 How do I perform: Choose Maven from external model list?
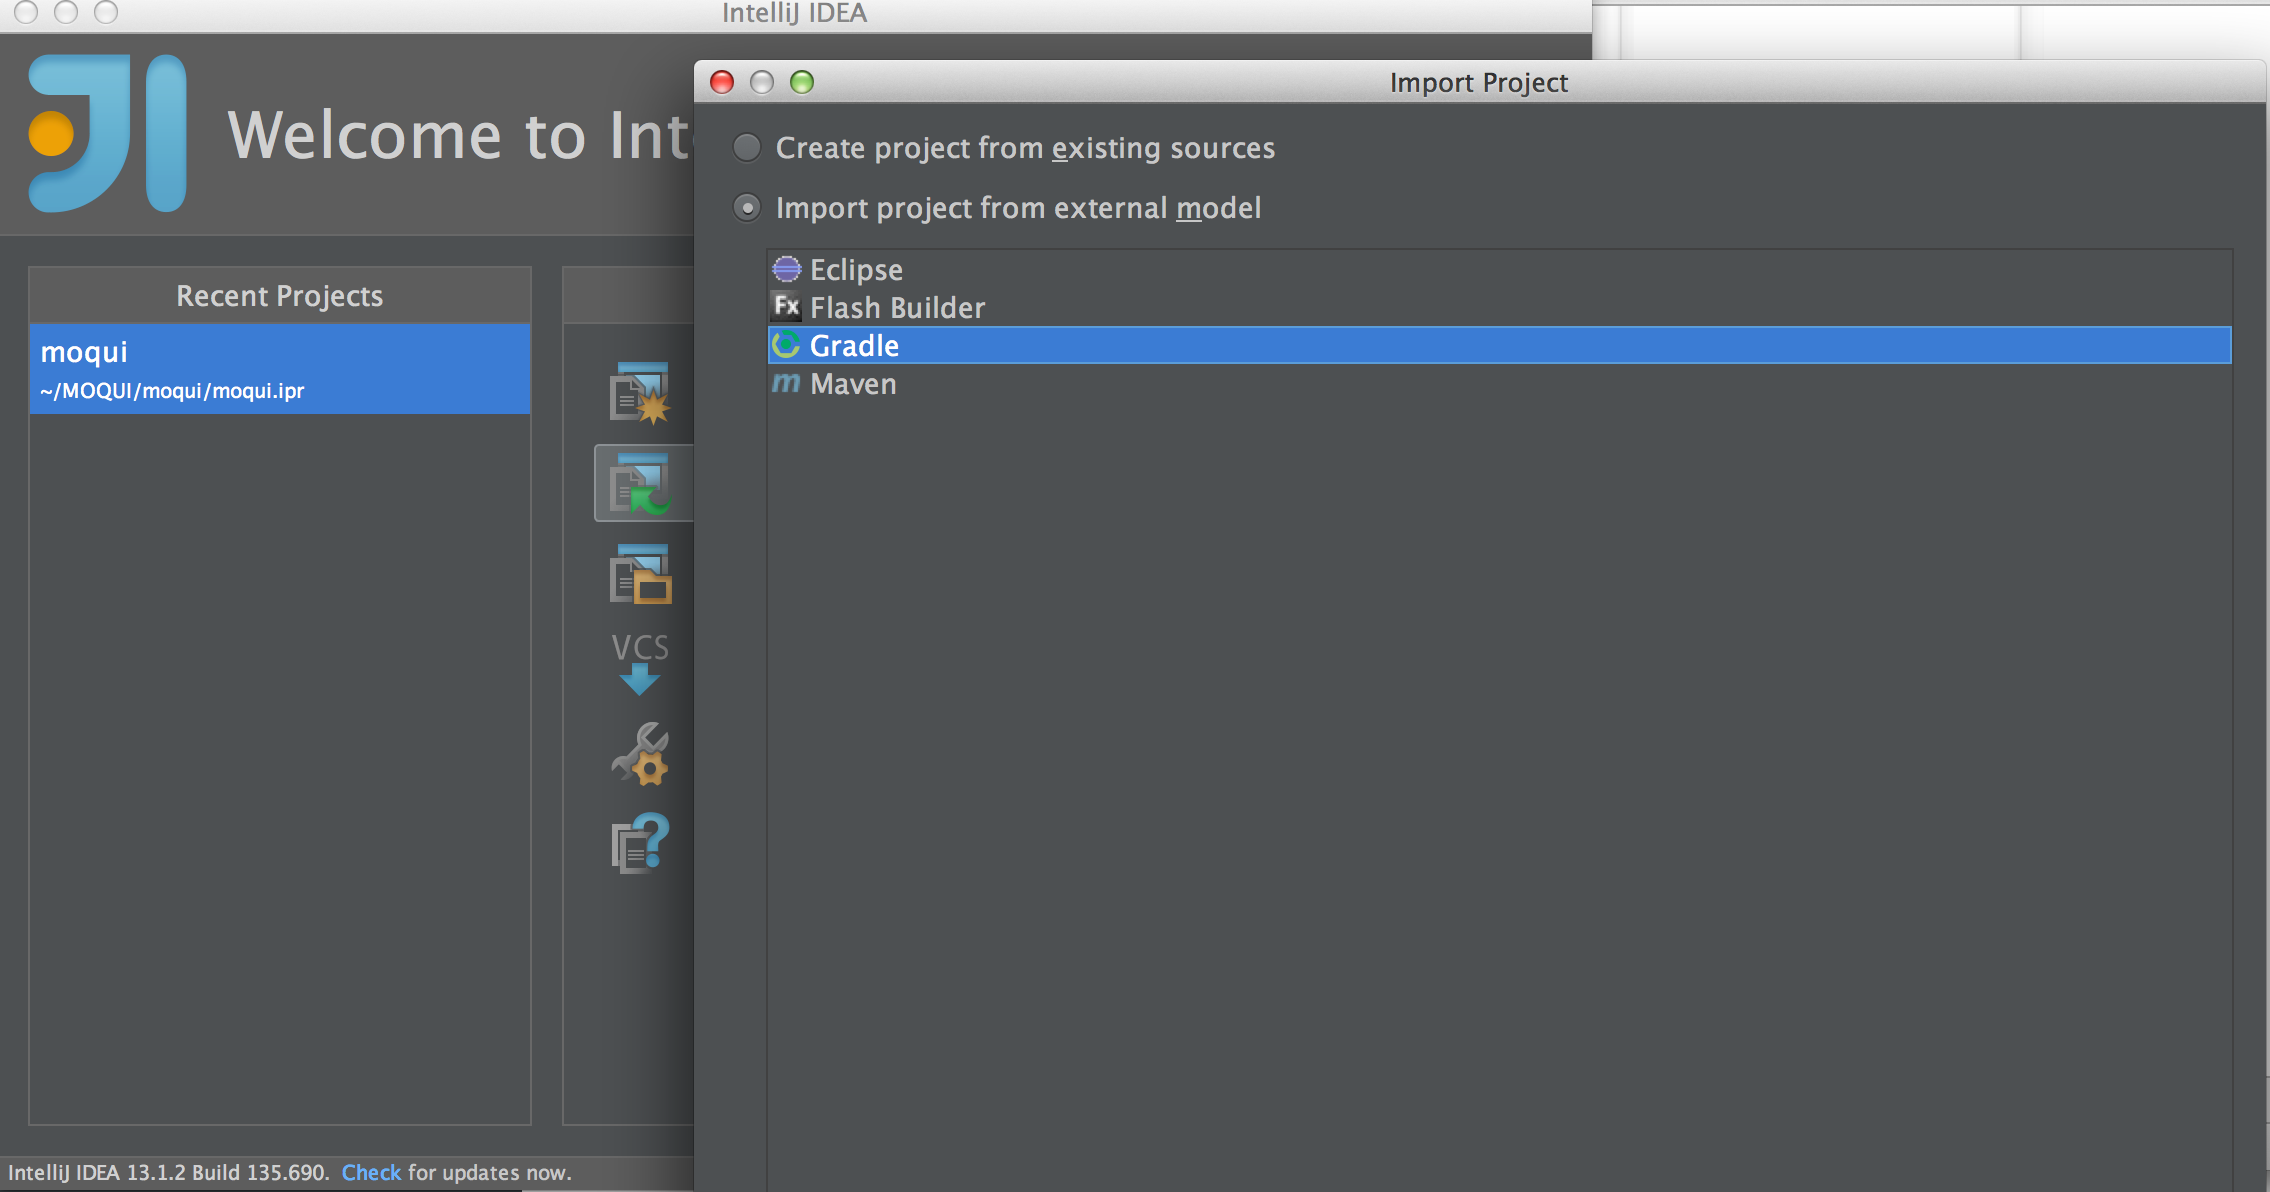[1499, 383]
